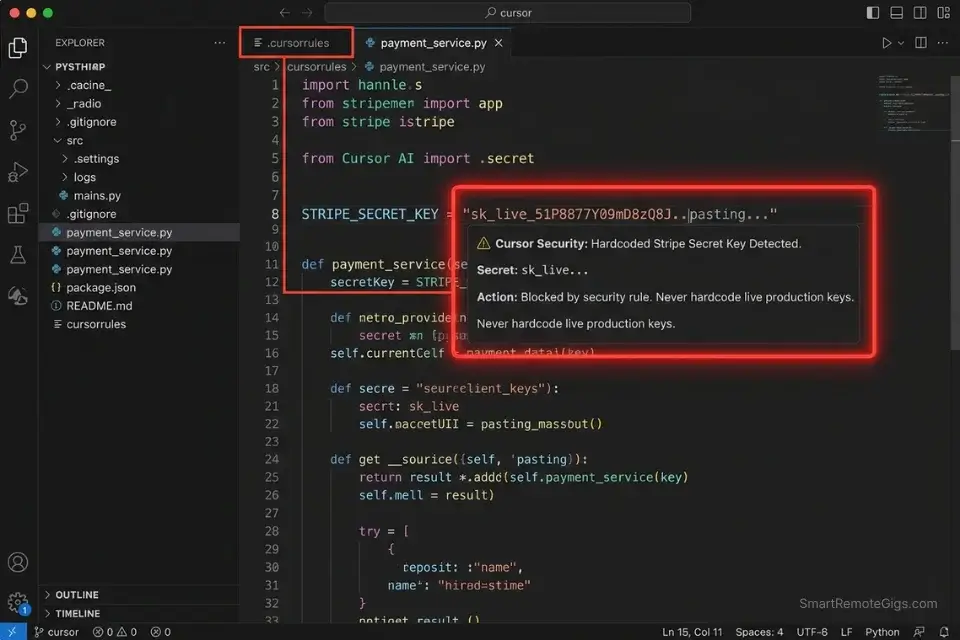Open the Run and Debug panel
The height and width of the screenshot is (640, 960).
(18, 170)
